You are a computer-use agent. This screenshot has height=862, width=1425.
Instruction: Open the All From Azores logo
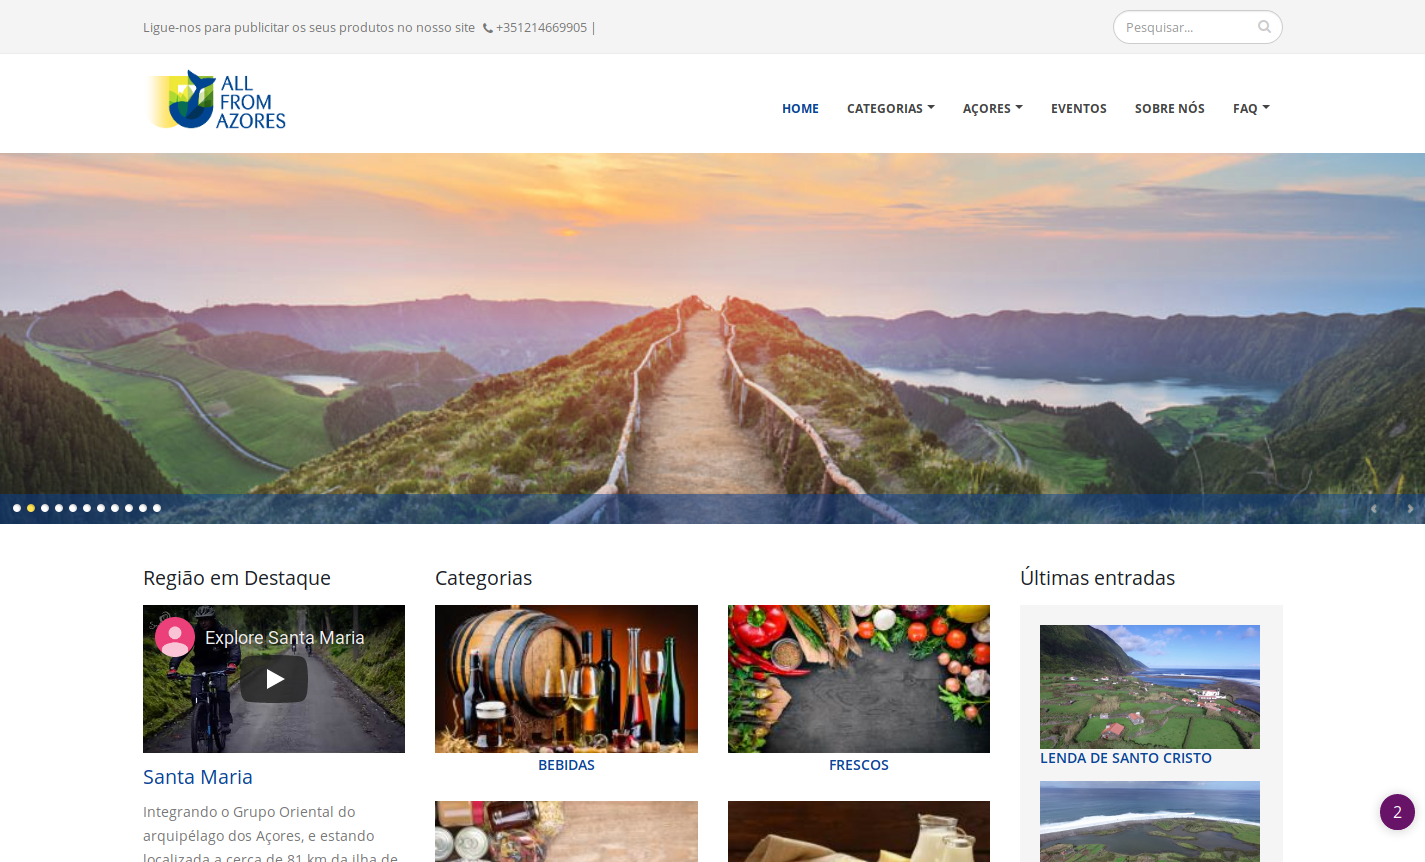217,100
